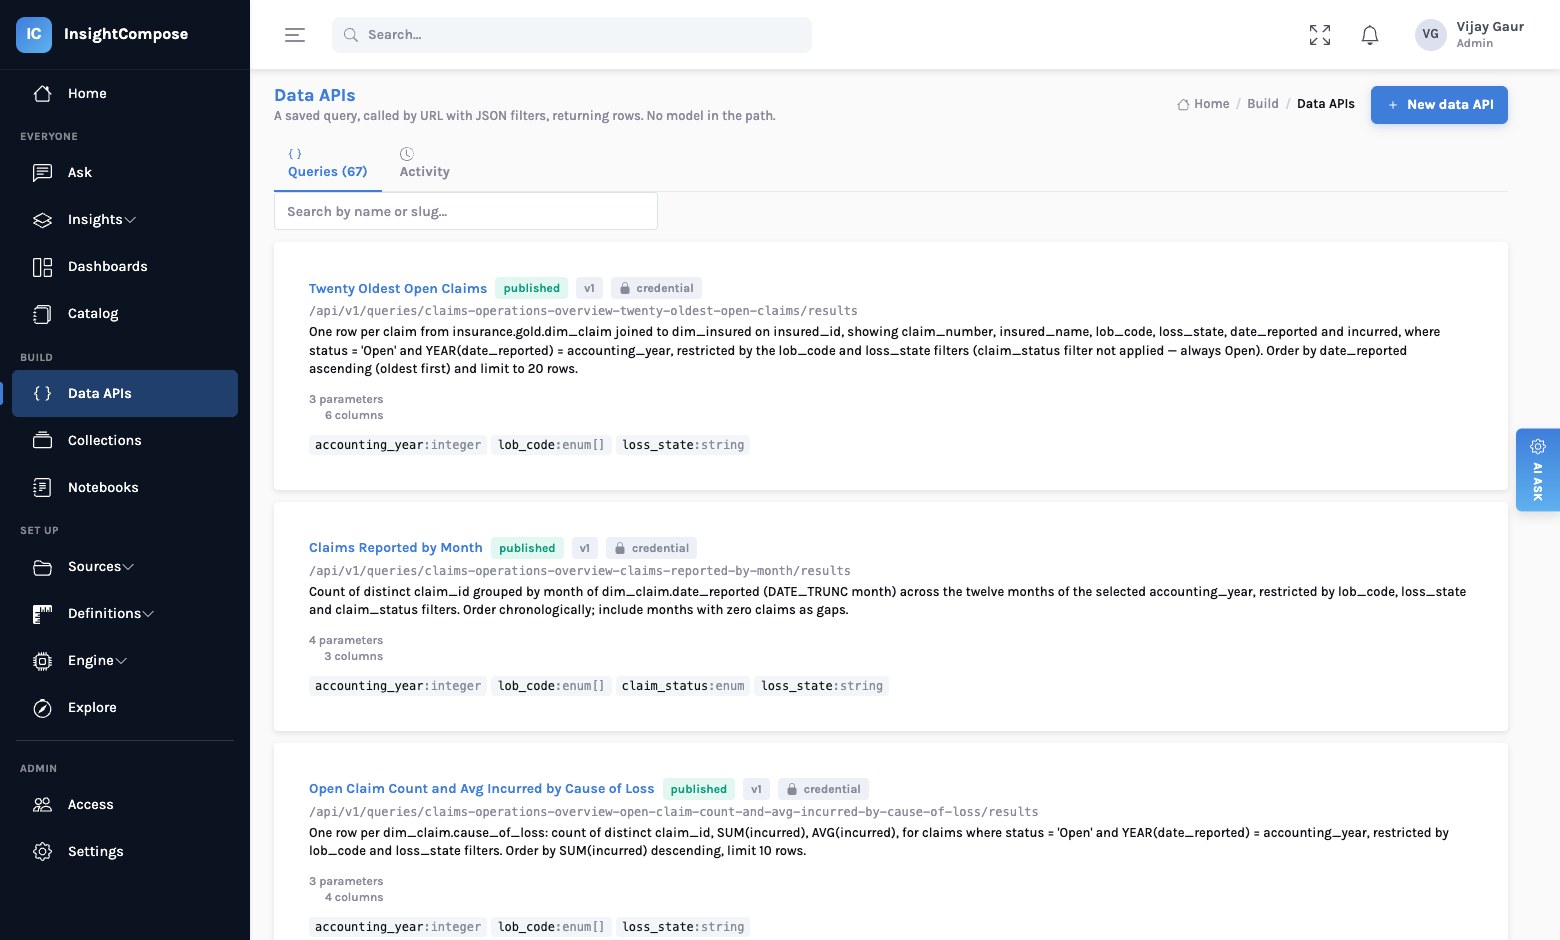This screenshot has width=1560, height=940.
Task: Click the Home breadcrumb link
Action: (1203, 104)
